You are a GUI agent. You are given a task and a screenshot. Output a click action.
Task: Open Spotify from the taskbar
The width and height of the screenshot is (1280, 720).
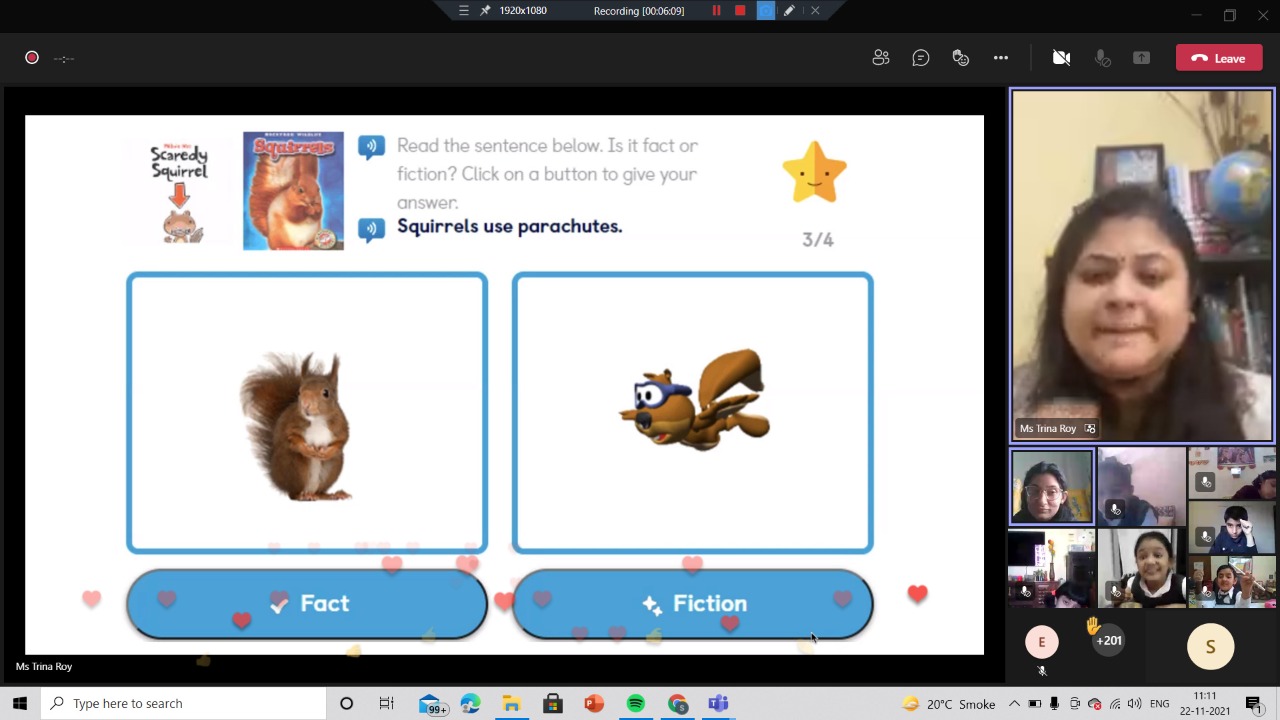(x=636, y=704)
